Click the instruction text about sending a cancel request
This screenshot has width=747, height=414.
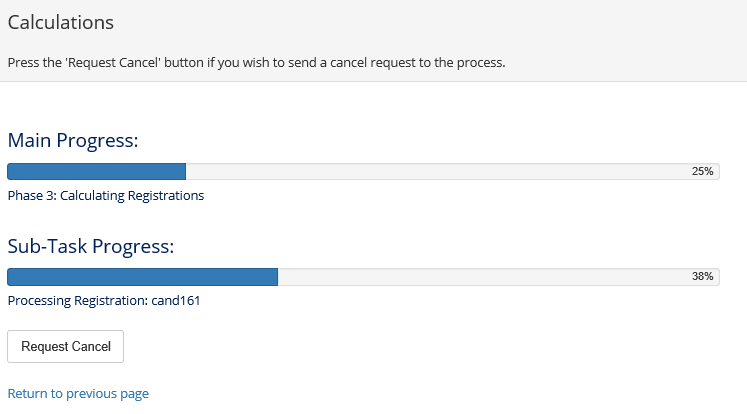coord(256,62)
